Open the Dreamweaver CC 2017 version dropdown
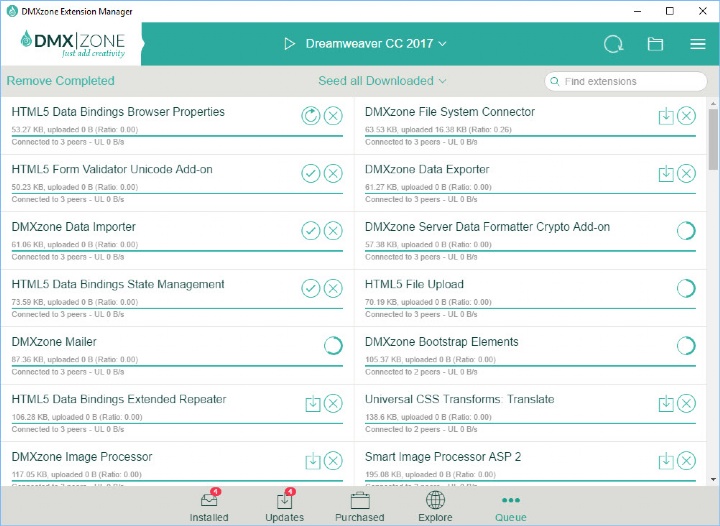 376,44
